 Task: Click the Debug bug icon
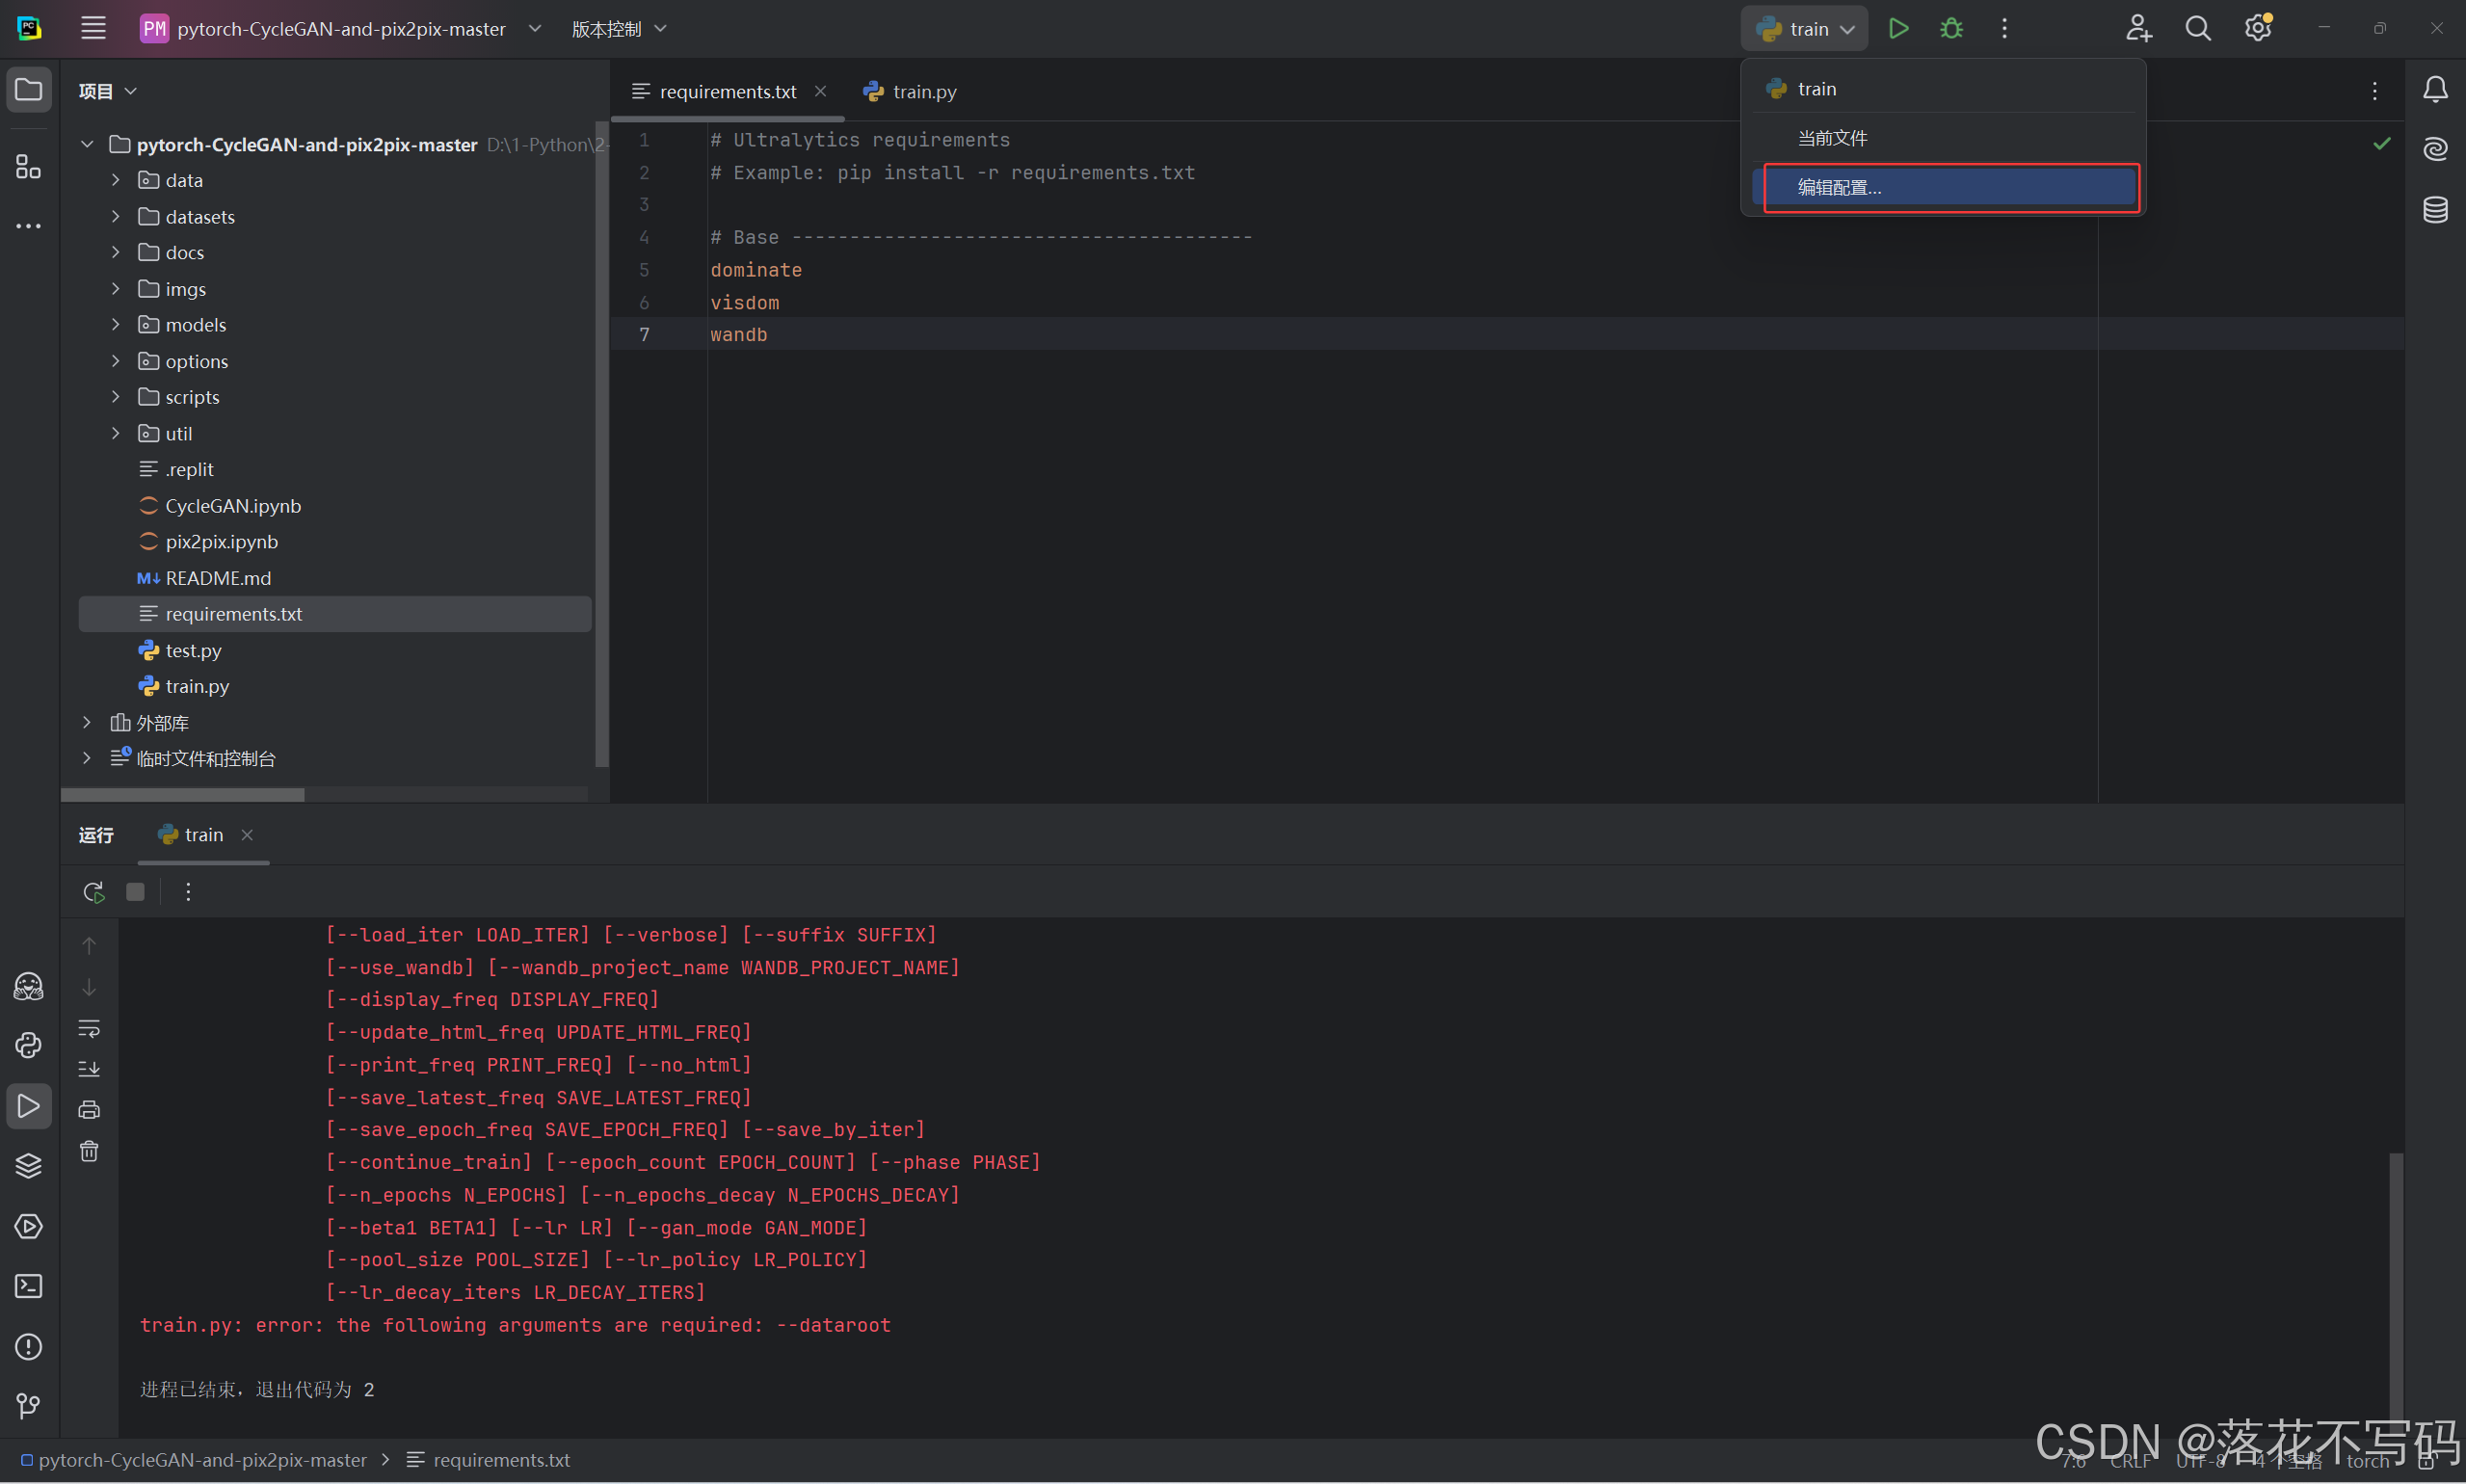coord(1951,29)
